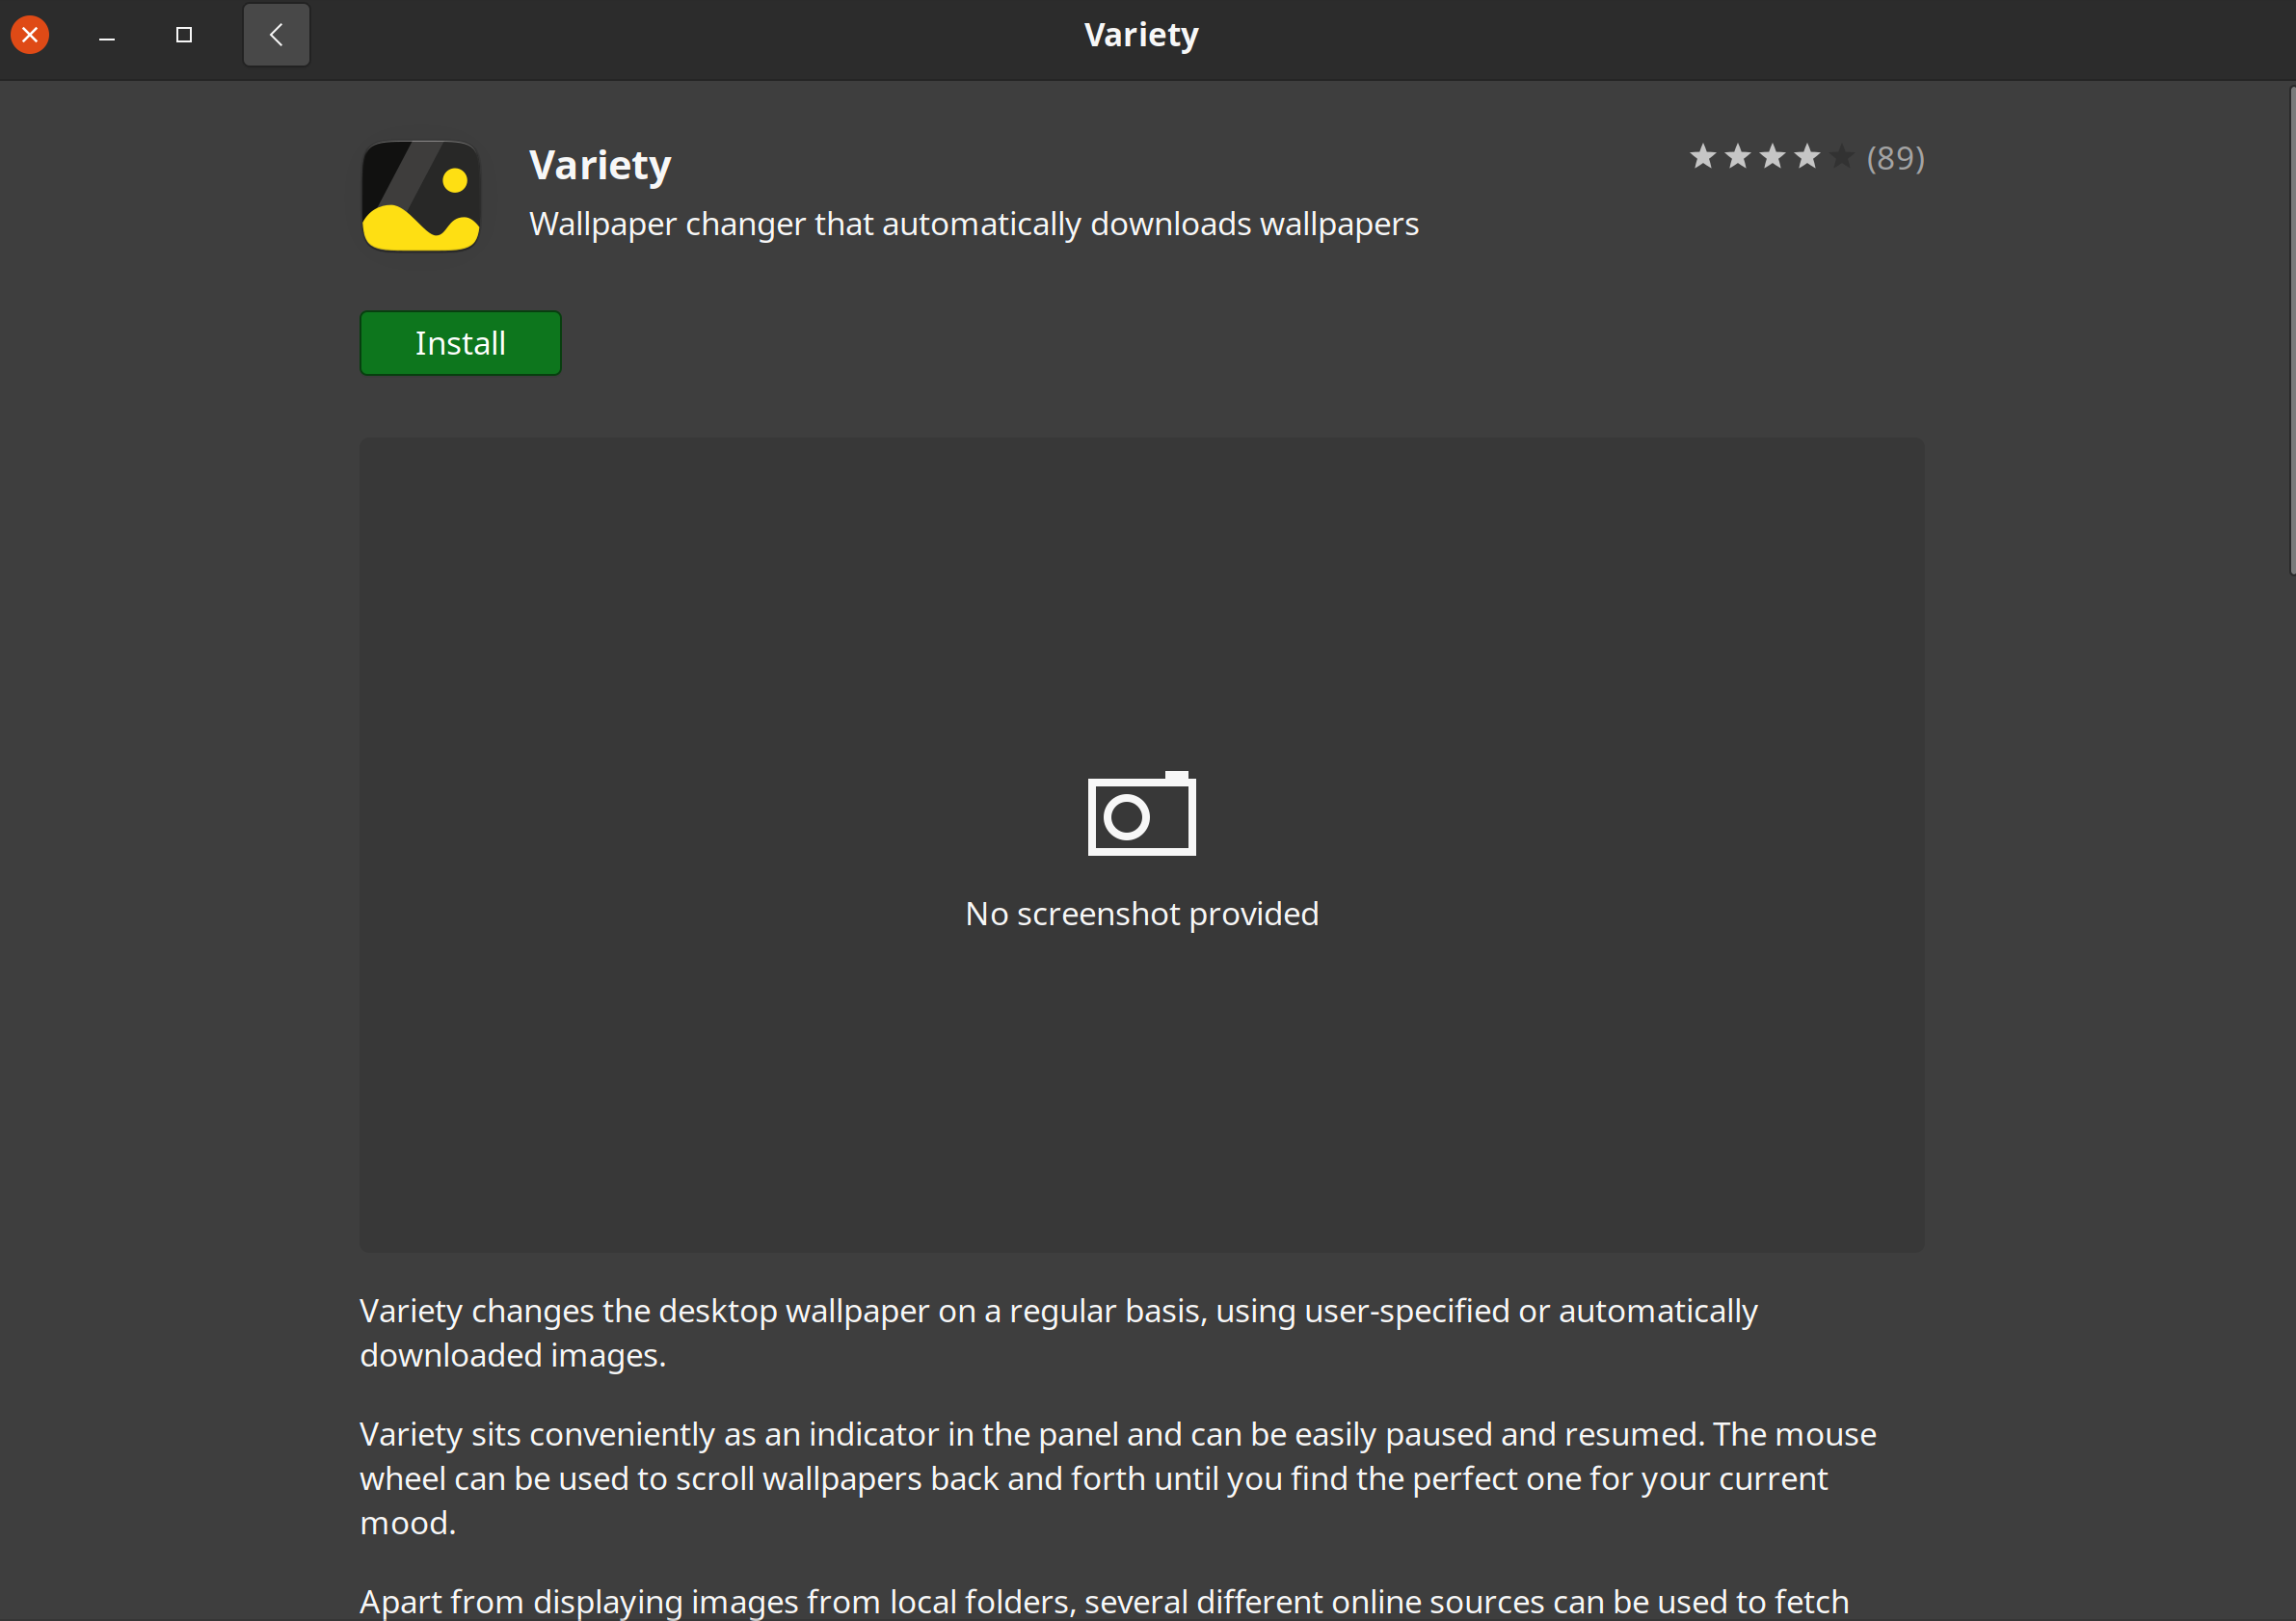Screen dimensions: 2296x1621
Task: Click the back navigation arrow
Action: click(276, 34)
